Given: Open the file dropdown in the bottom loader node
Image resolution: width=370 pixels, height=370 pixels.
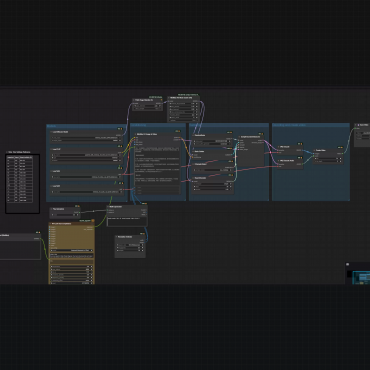Looking at the screenshot, I should (87, 192).
